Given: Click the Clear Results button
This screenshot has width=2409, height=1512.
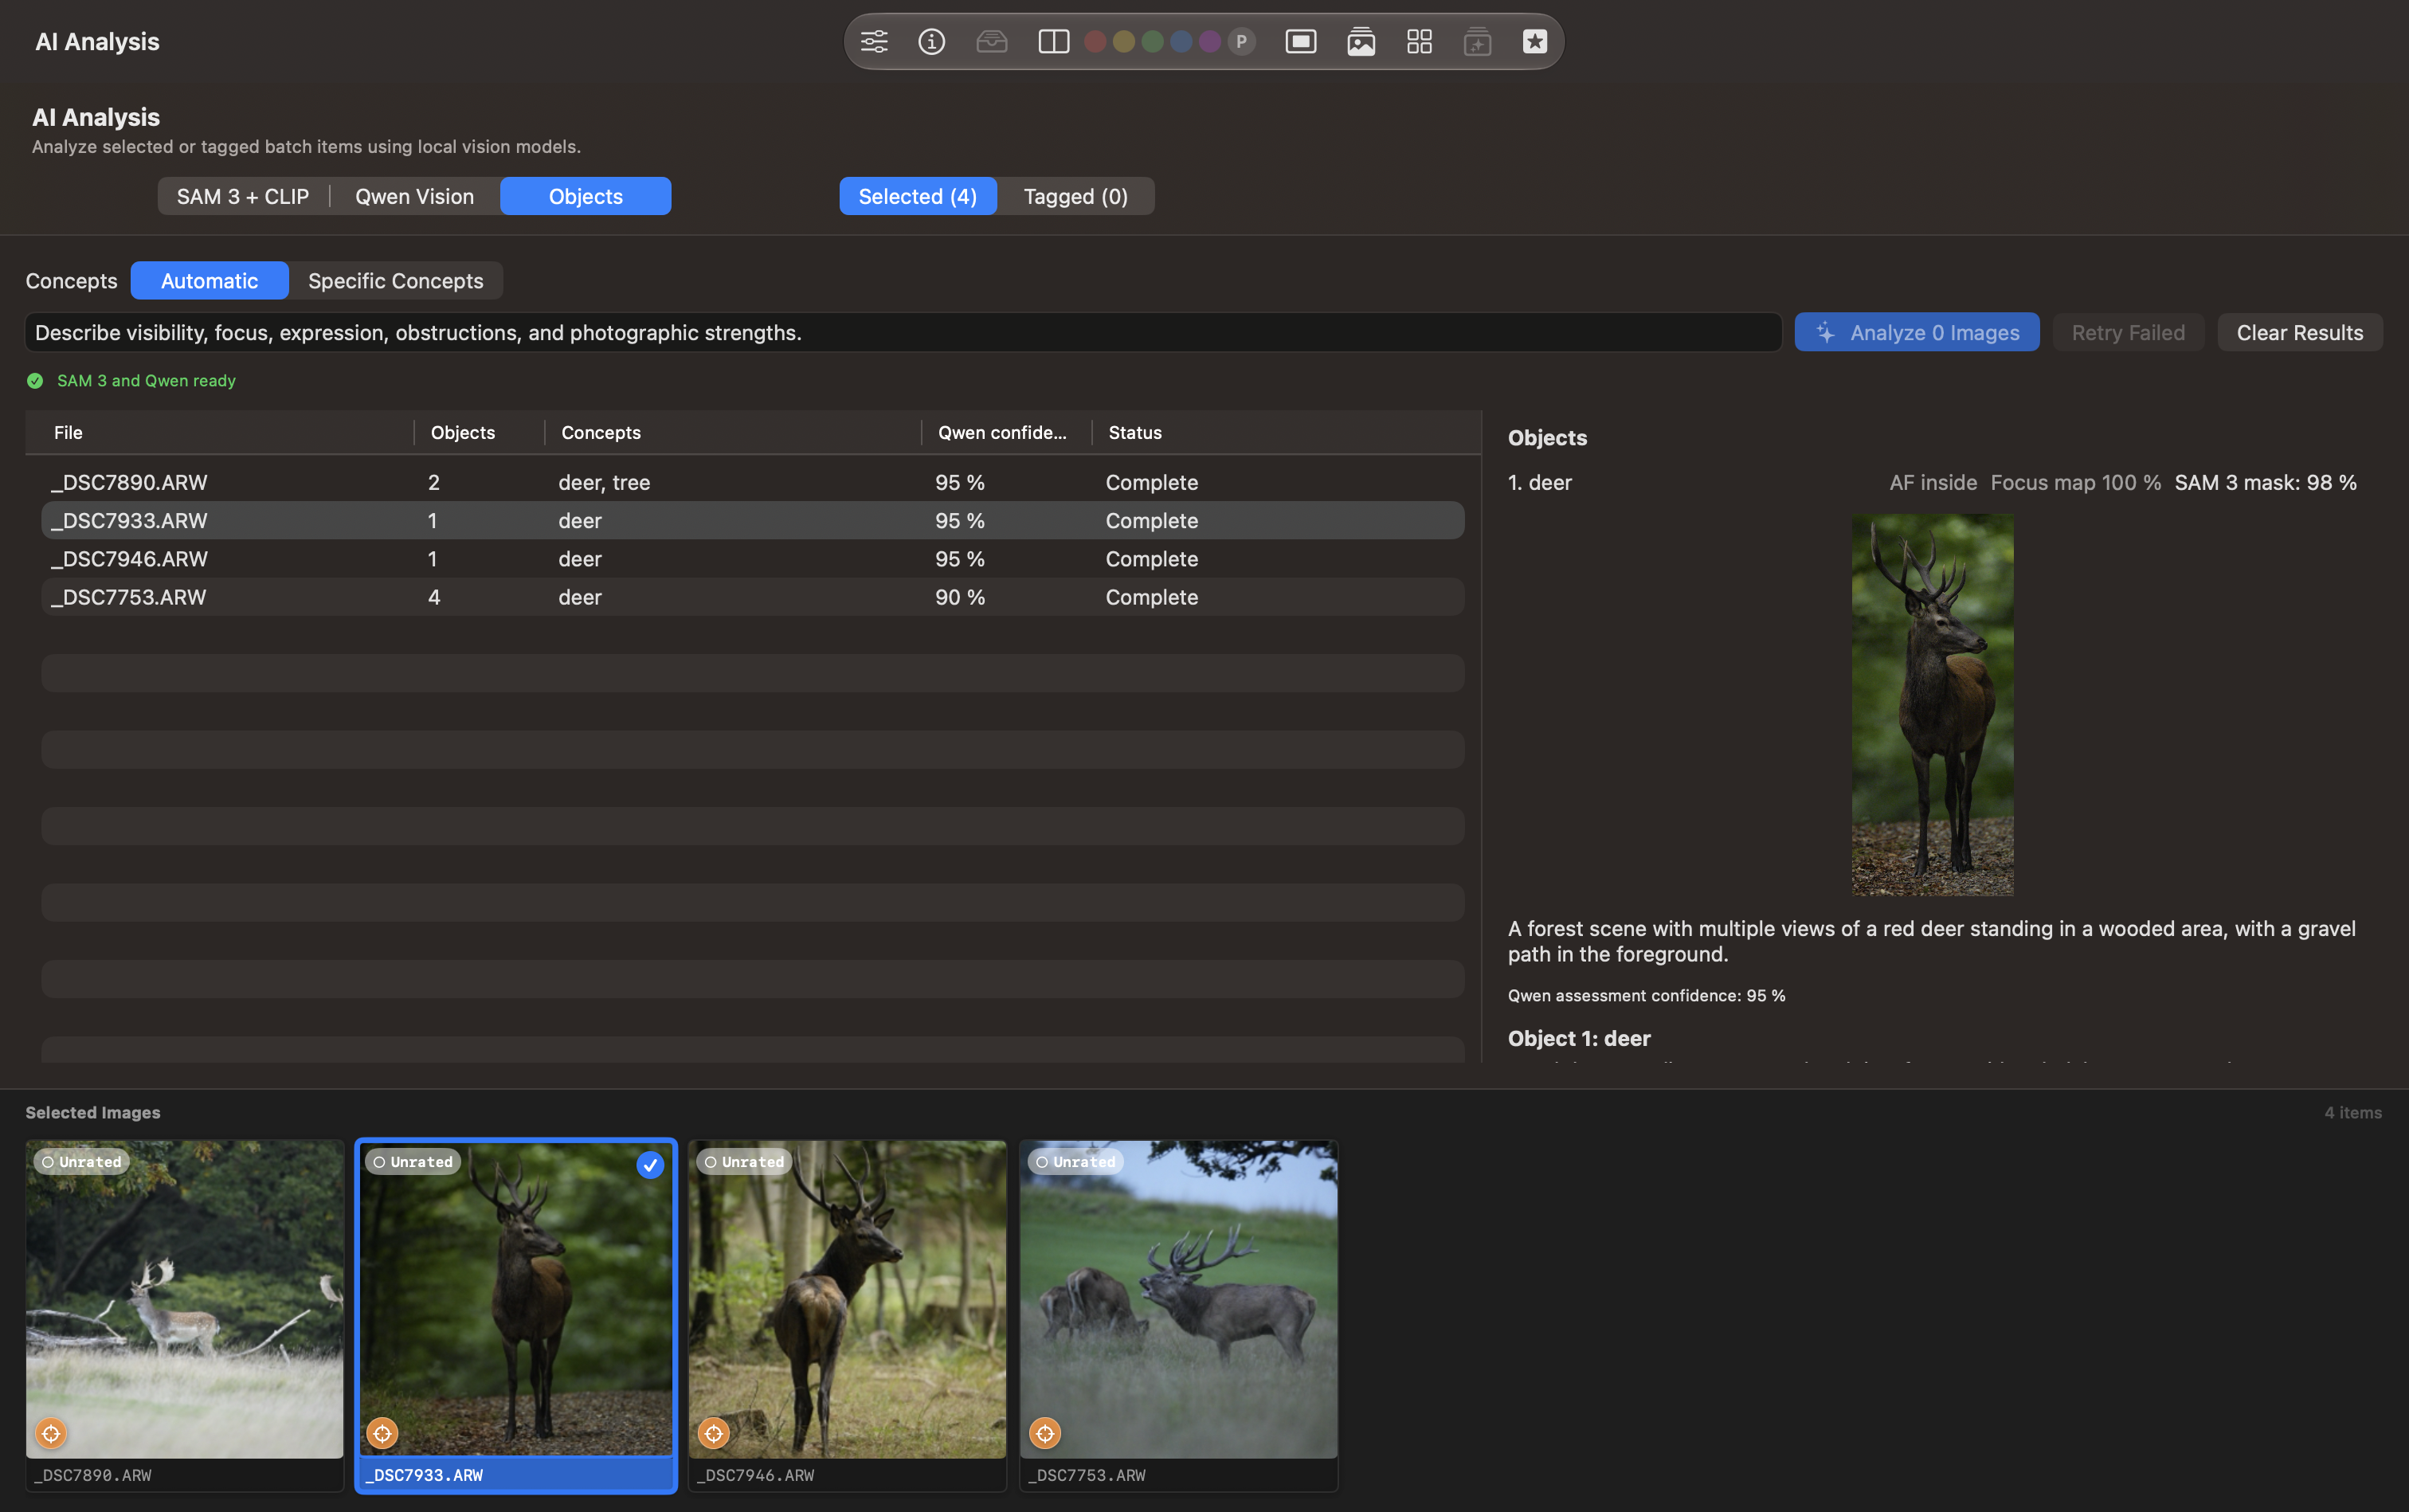Looking at the screenshot, I should (2299, 332).
